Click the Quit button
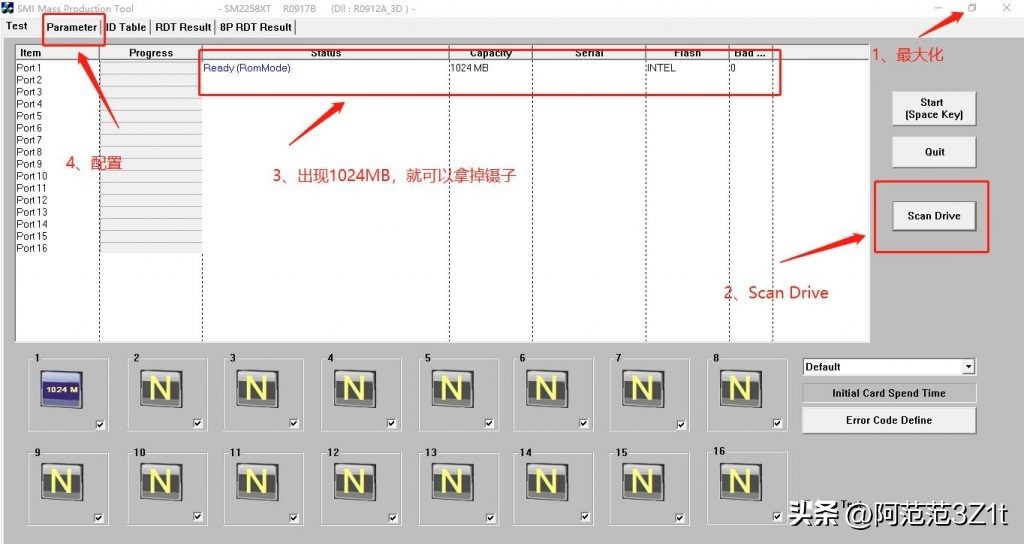 (934, 152)
